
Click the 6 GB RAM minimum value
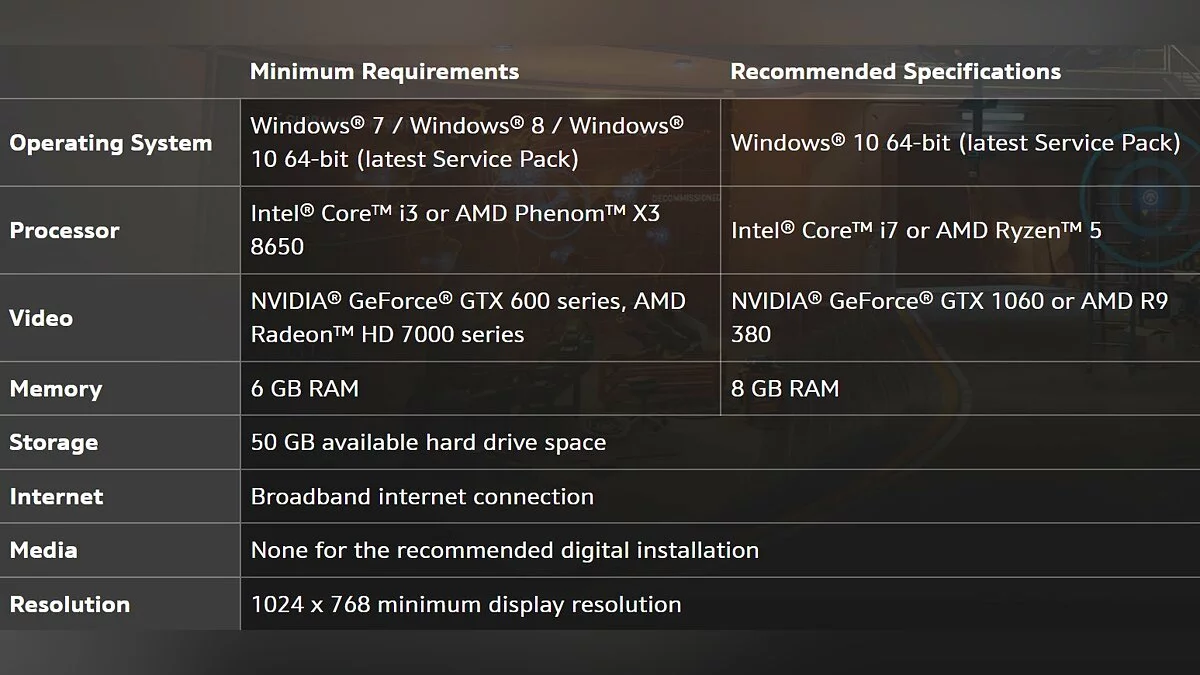point(304,389)
